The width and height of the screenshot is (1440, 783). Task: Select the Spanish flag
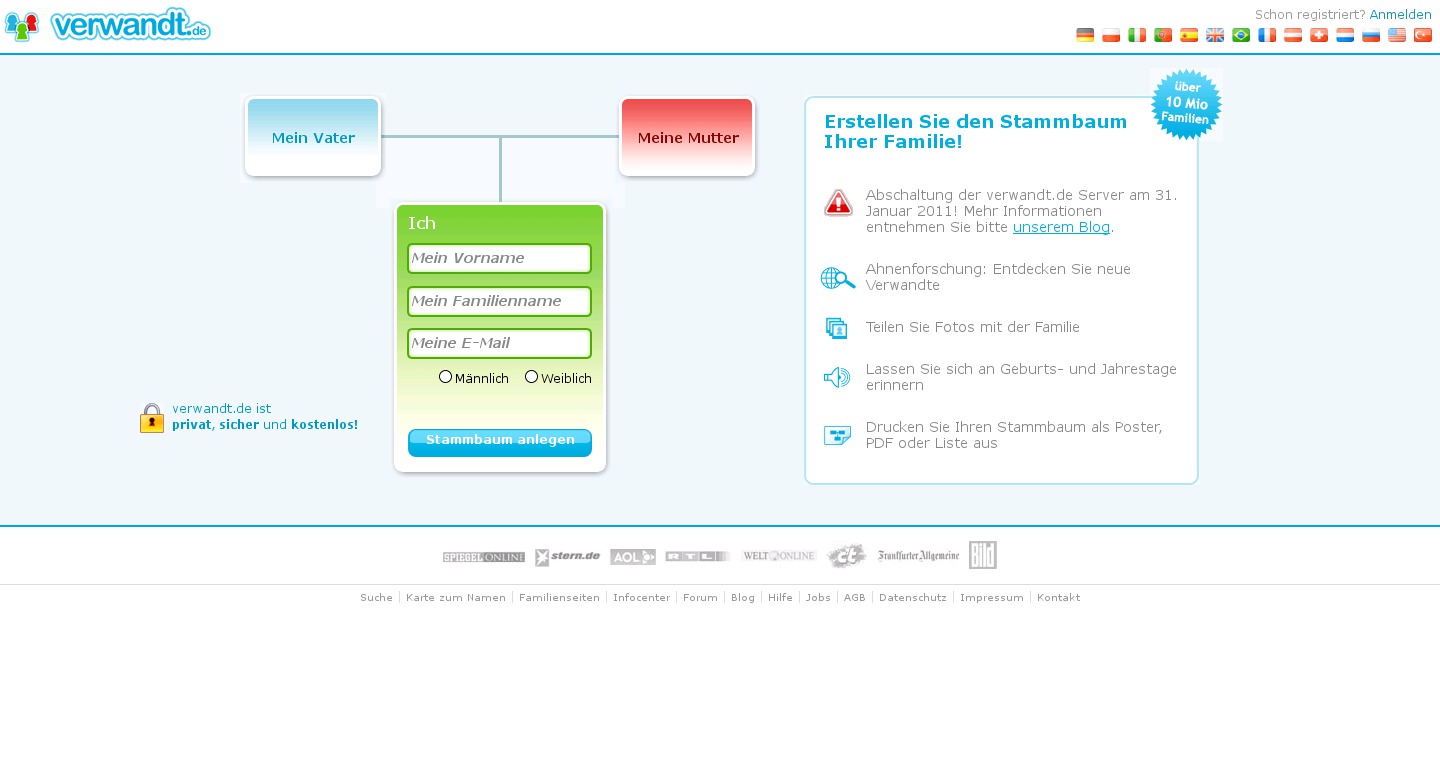pos(1189,35)
